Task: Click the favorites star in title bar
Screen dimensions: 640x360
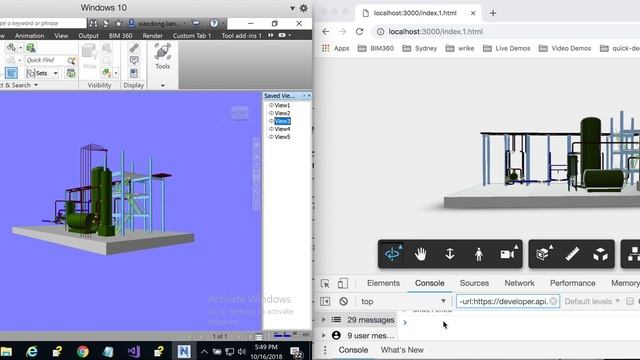Action: click(118, 23)
